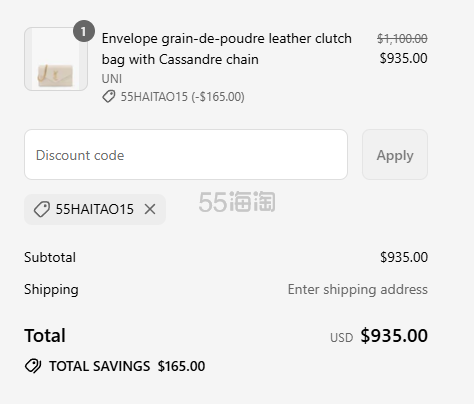Image resolution: width=474 pixels, height=404 pixels.
Task: Click the 55HAITAO15 (-$165.00) item discount text
Action: 182,97
